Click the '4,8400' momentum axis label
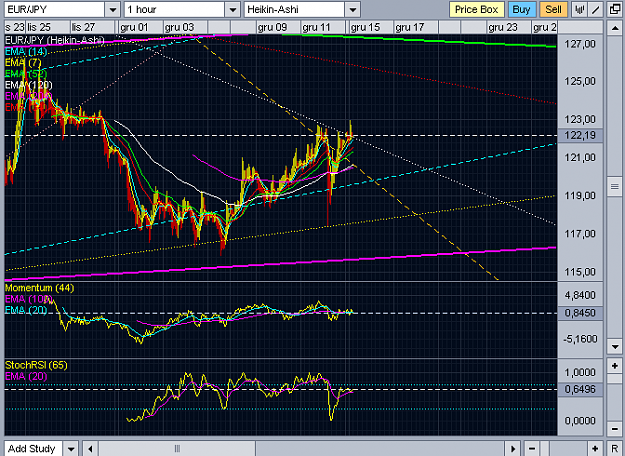 pyautogui.click(x=580, y=295)
